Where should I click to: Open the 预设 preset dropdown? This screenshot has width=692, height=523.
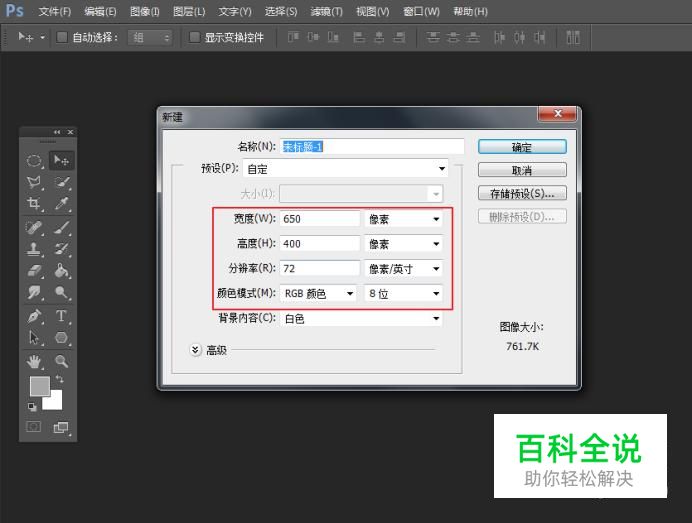346,169
